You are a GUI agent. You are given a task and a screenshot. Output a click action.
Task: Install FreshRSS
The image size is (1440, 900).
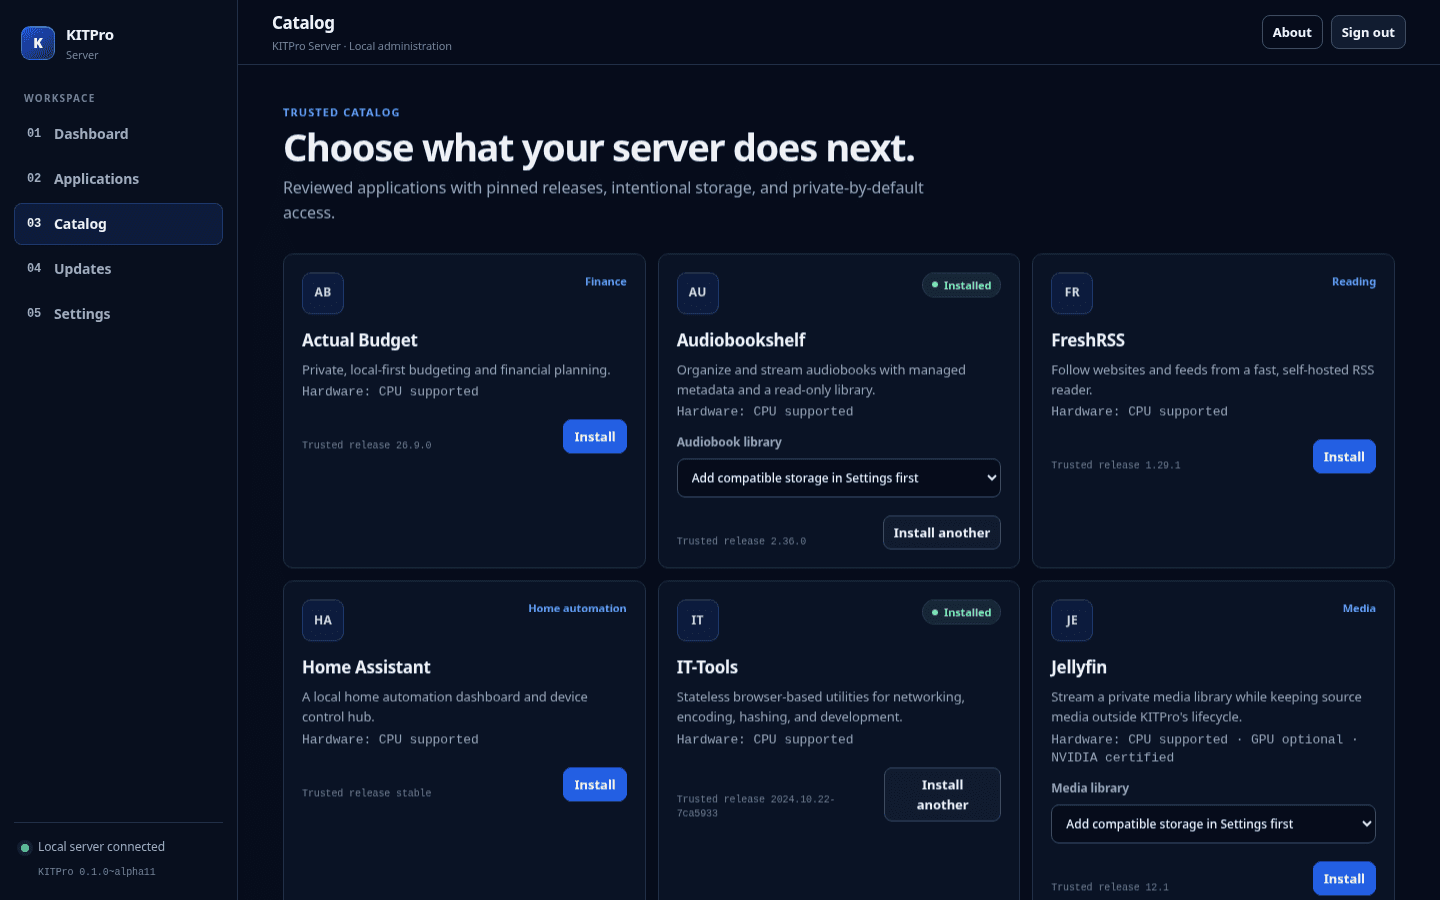pos(1344,457)
